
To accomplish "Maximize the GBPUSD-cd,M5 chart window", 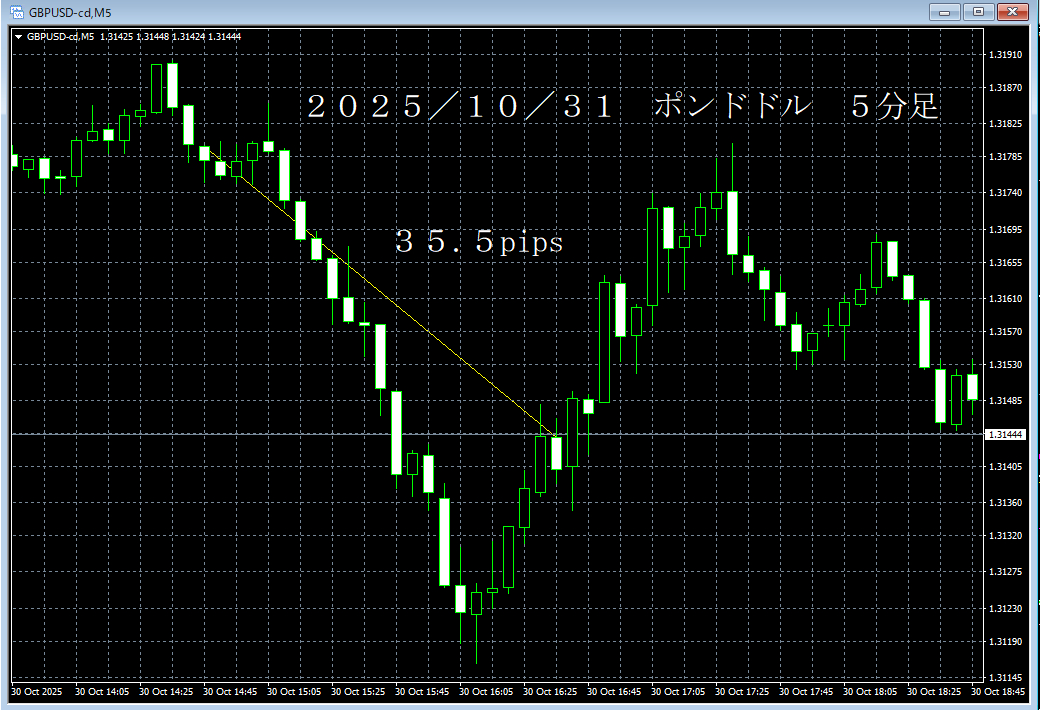I will tap(978, 12).
